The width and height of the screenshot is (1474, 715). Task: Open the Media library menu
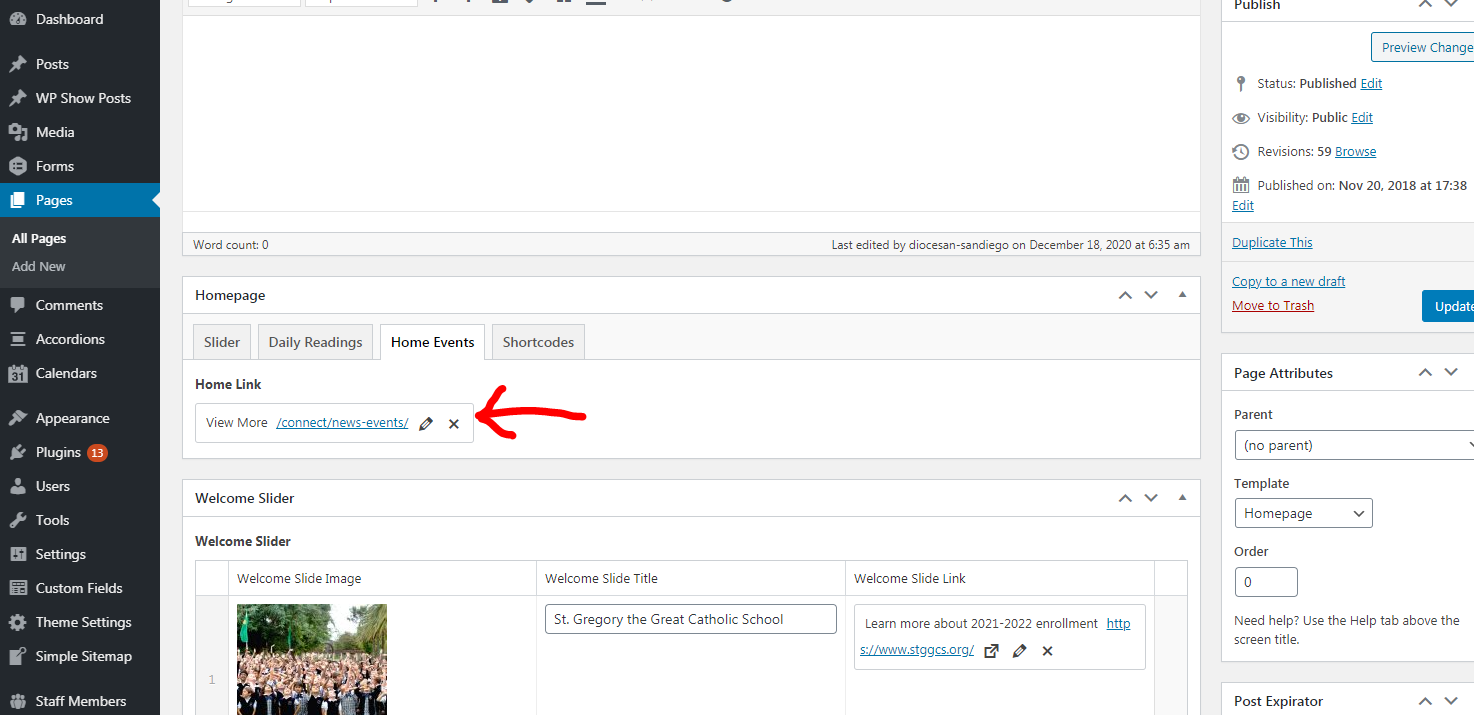click(x=55, y=132)
